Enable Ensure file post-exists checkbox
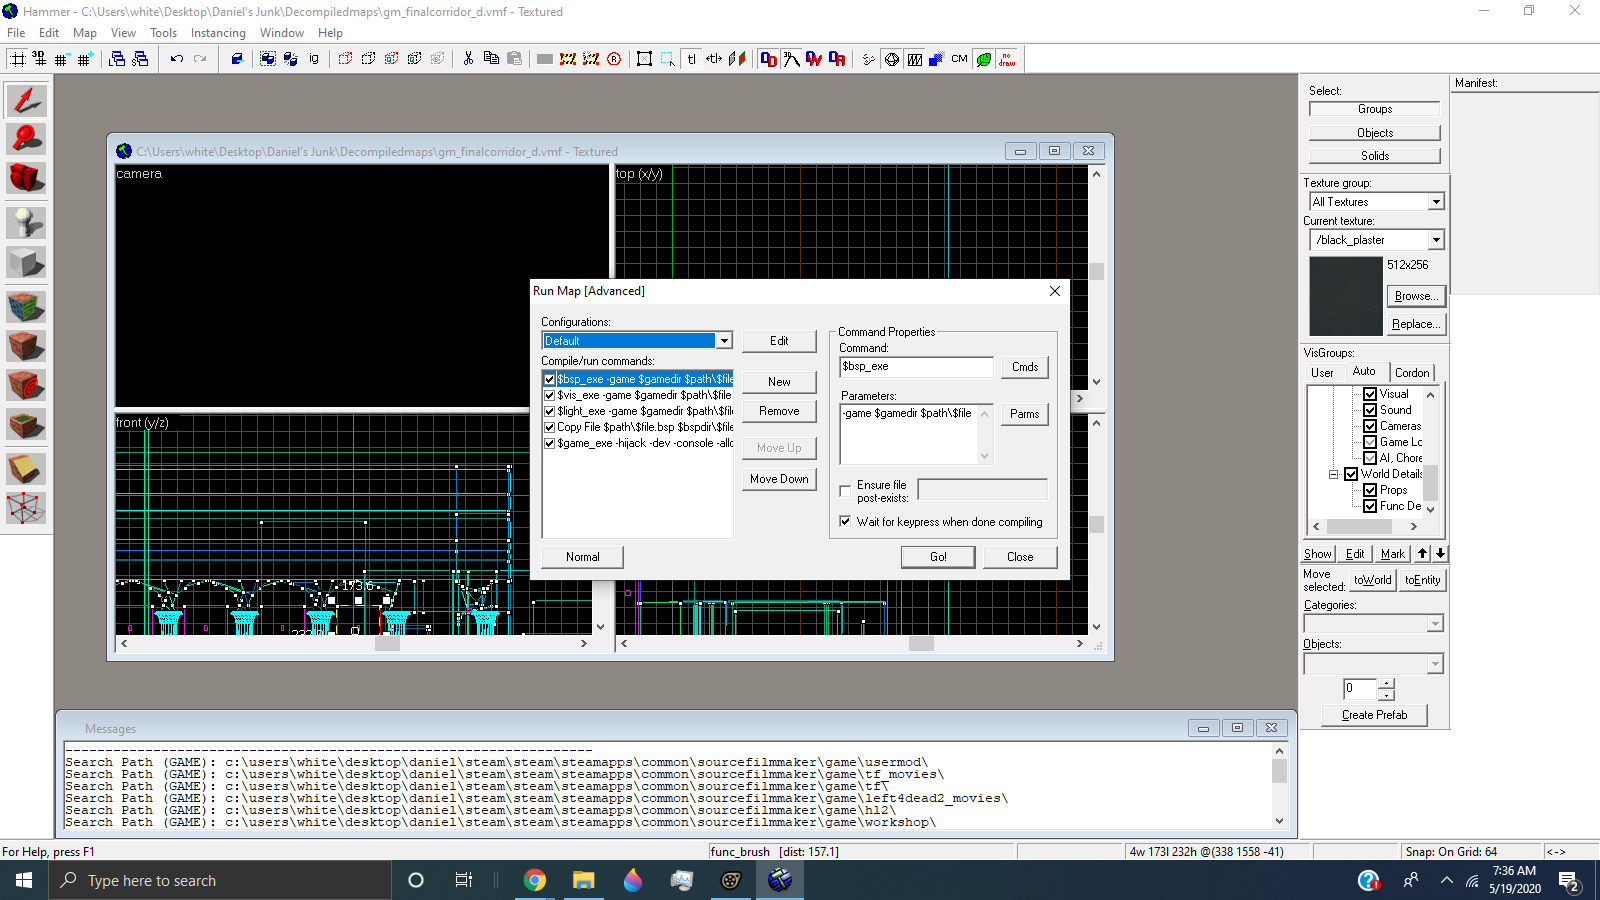1600x900 pixels. click(845, 491)
